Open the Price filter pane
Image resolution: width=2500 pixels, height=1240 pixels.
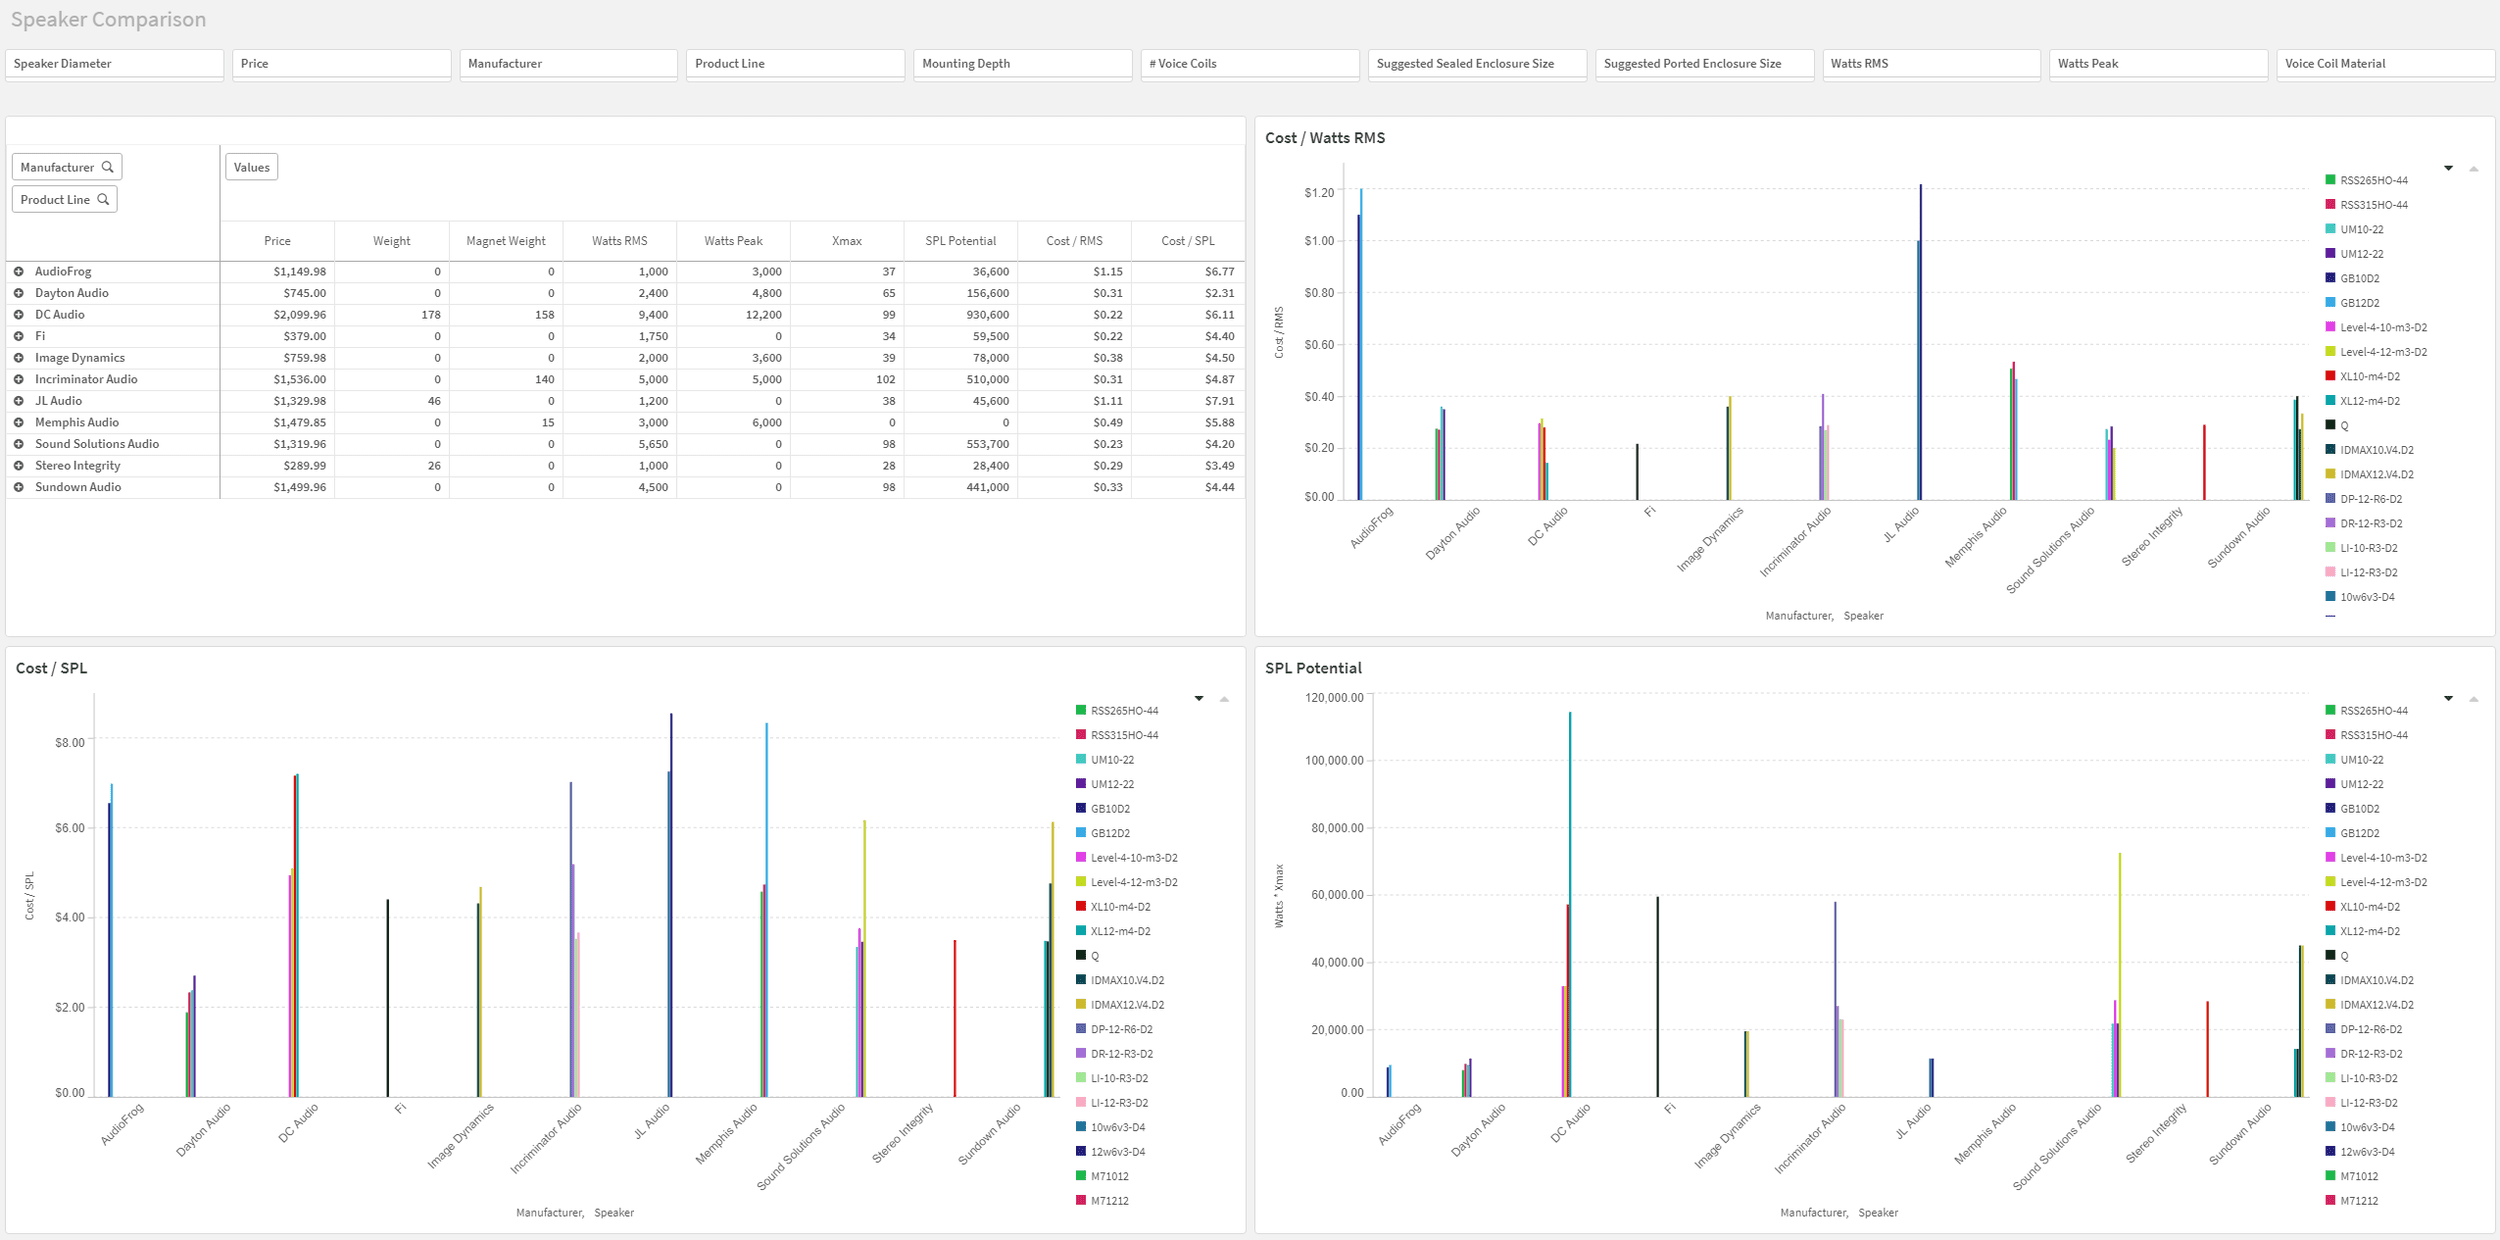tap(342, 64)
